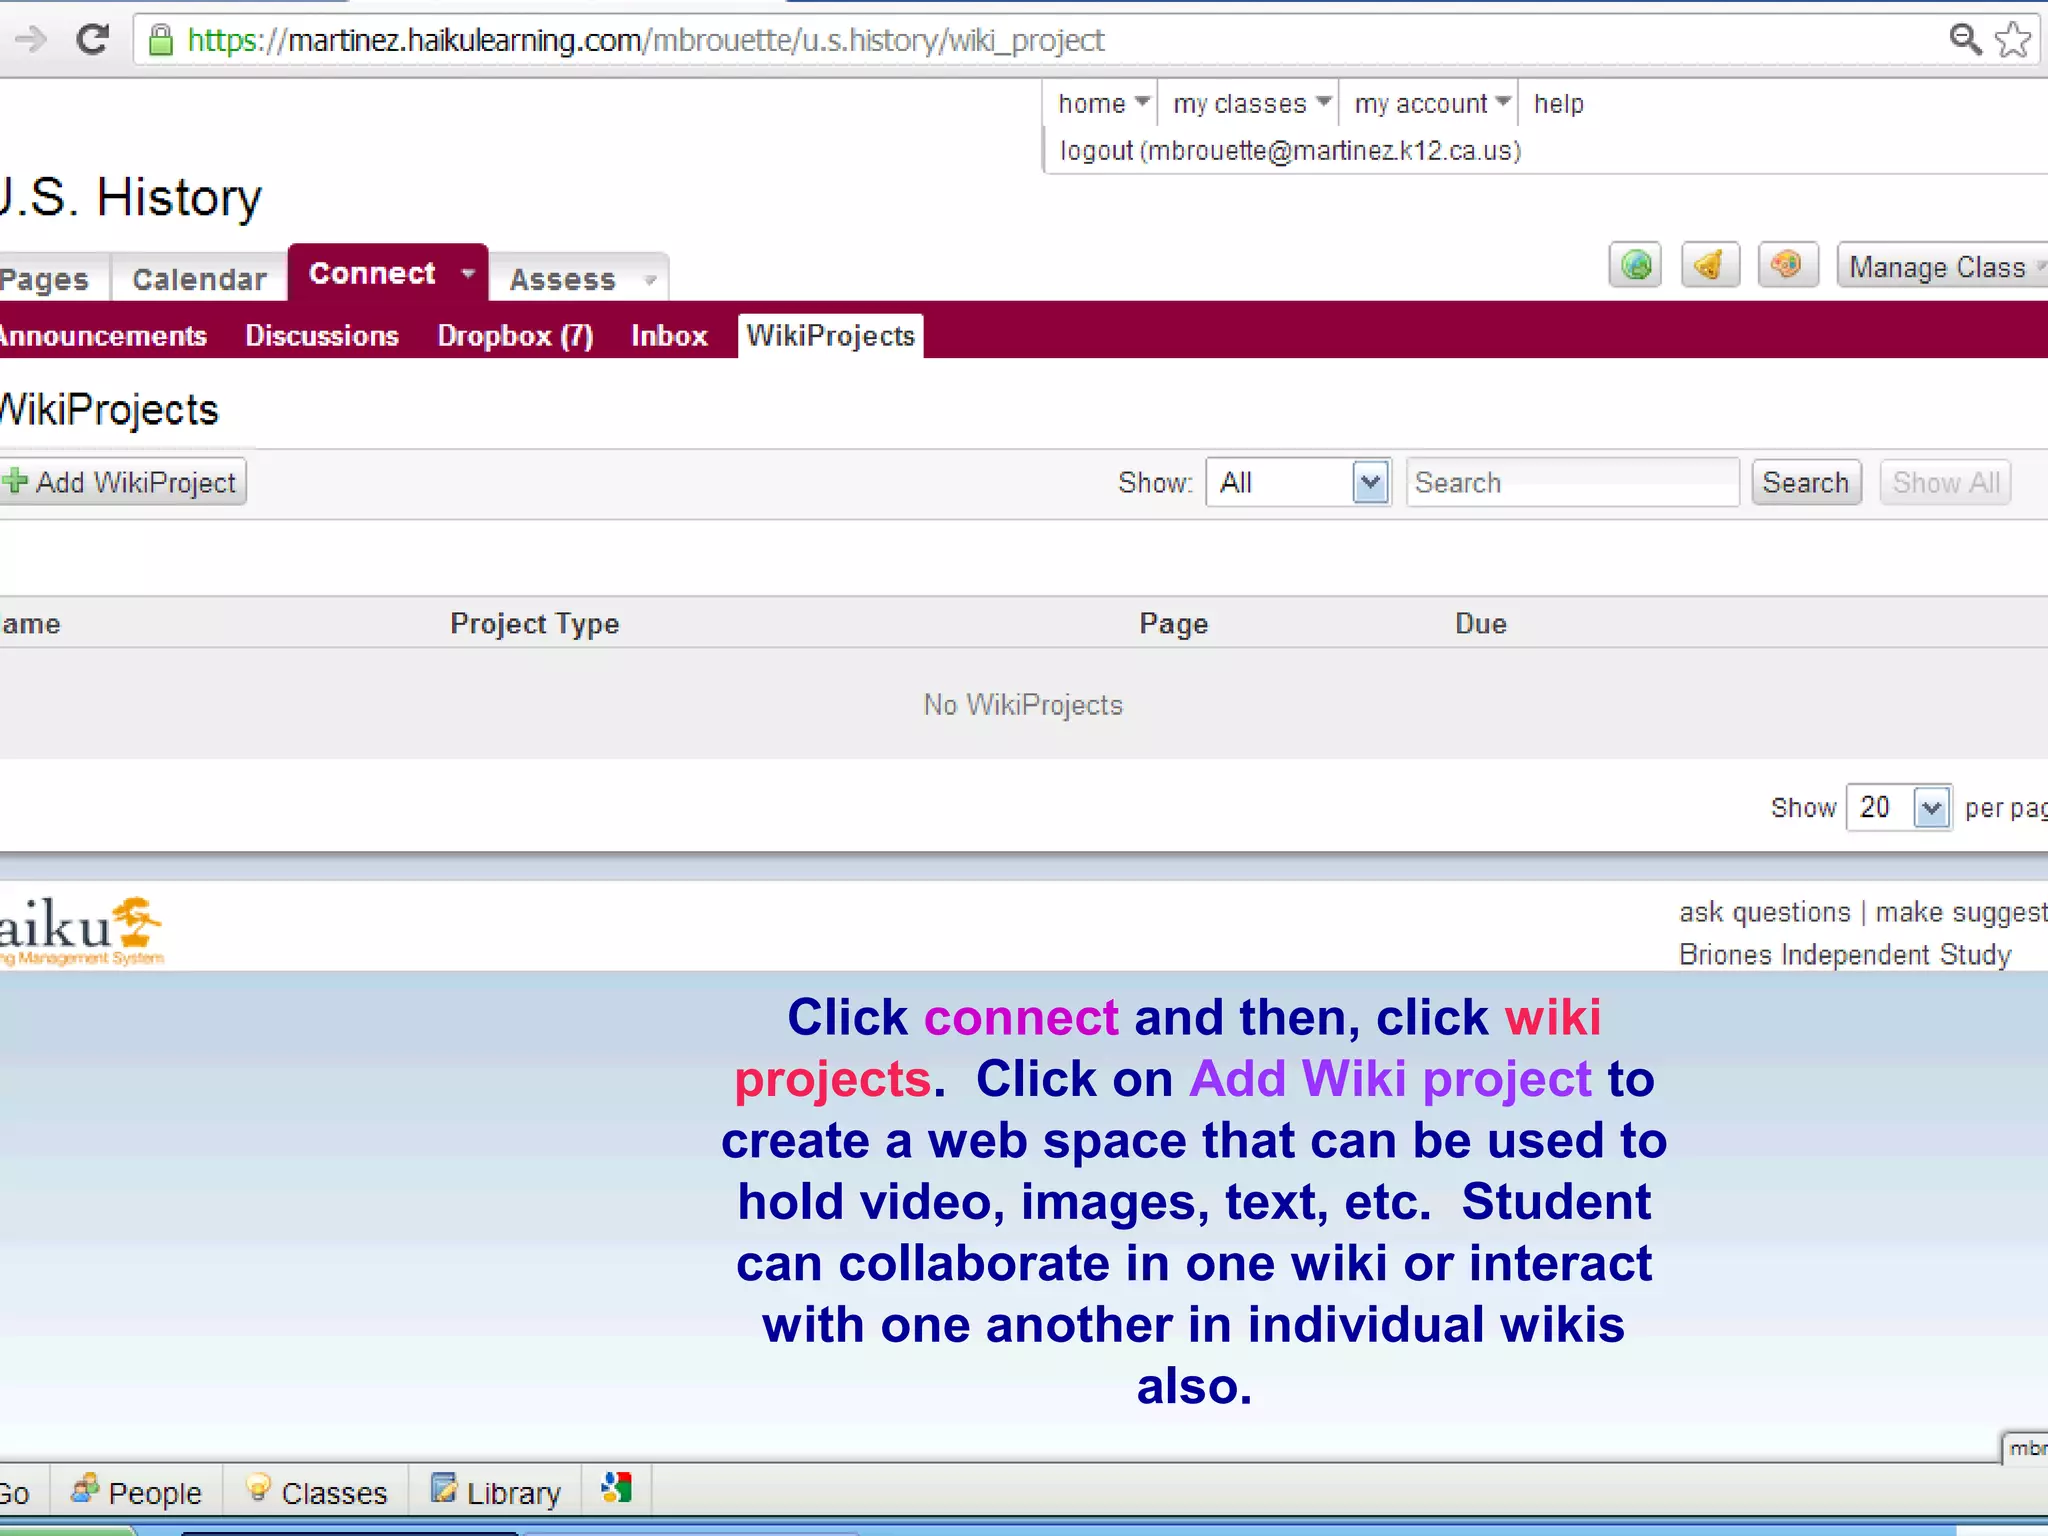
Task: Click the browser forward arrow
Action: tap(30, 40)
